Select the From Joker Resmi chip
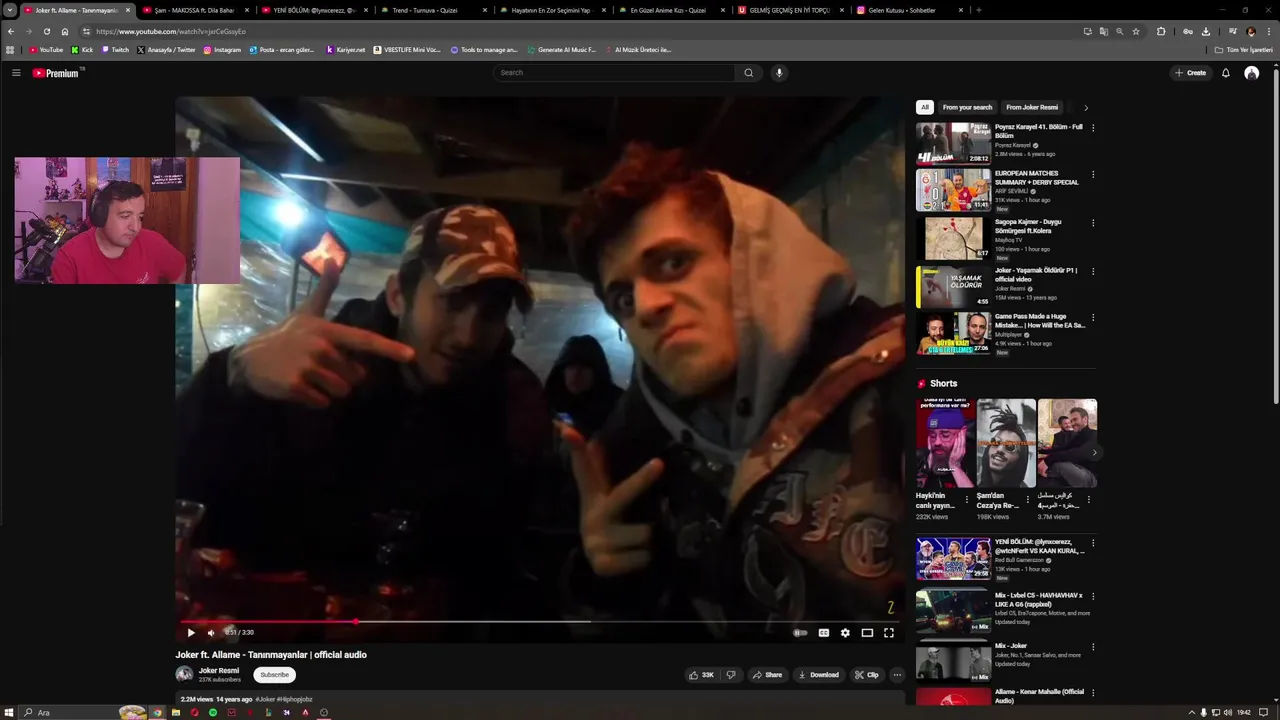This screenshot has height=720, width=1280. [x=1032, y=107]
